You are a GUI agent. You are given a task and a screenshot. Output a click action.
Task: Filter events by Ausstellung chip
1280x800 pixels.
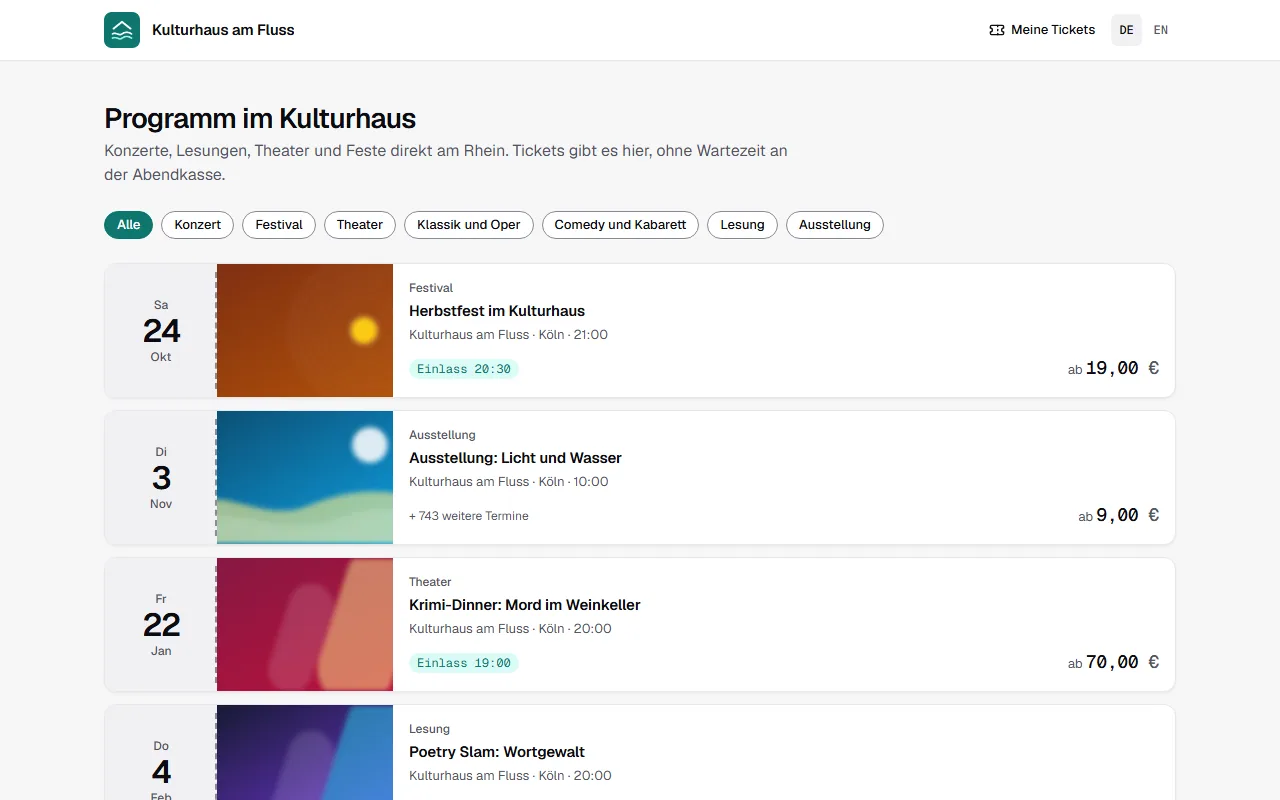pyautogui.click(x=835, y=225)
